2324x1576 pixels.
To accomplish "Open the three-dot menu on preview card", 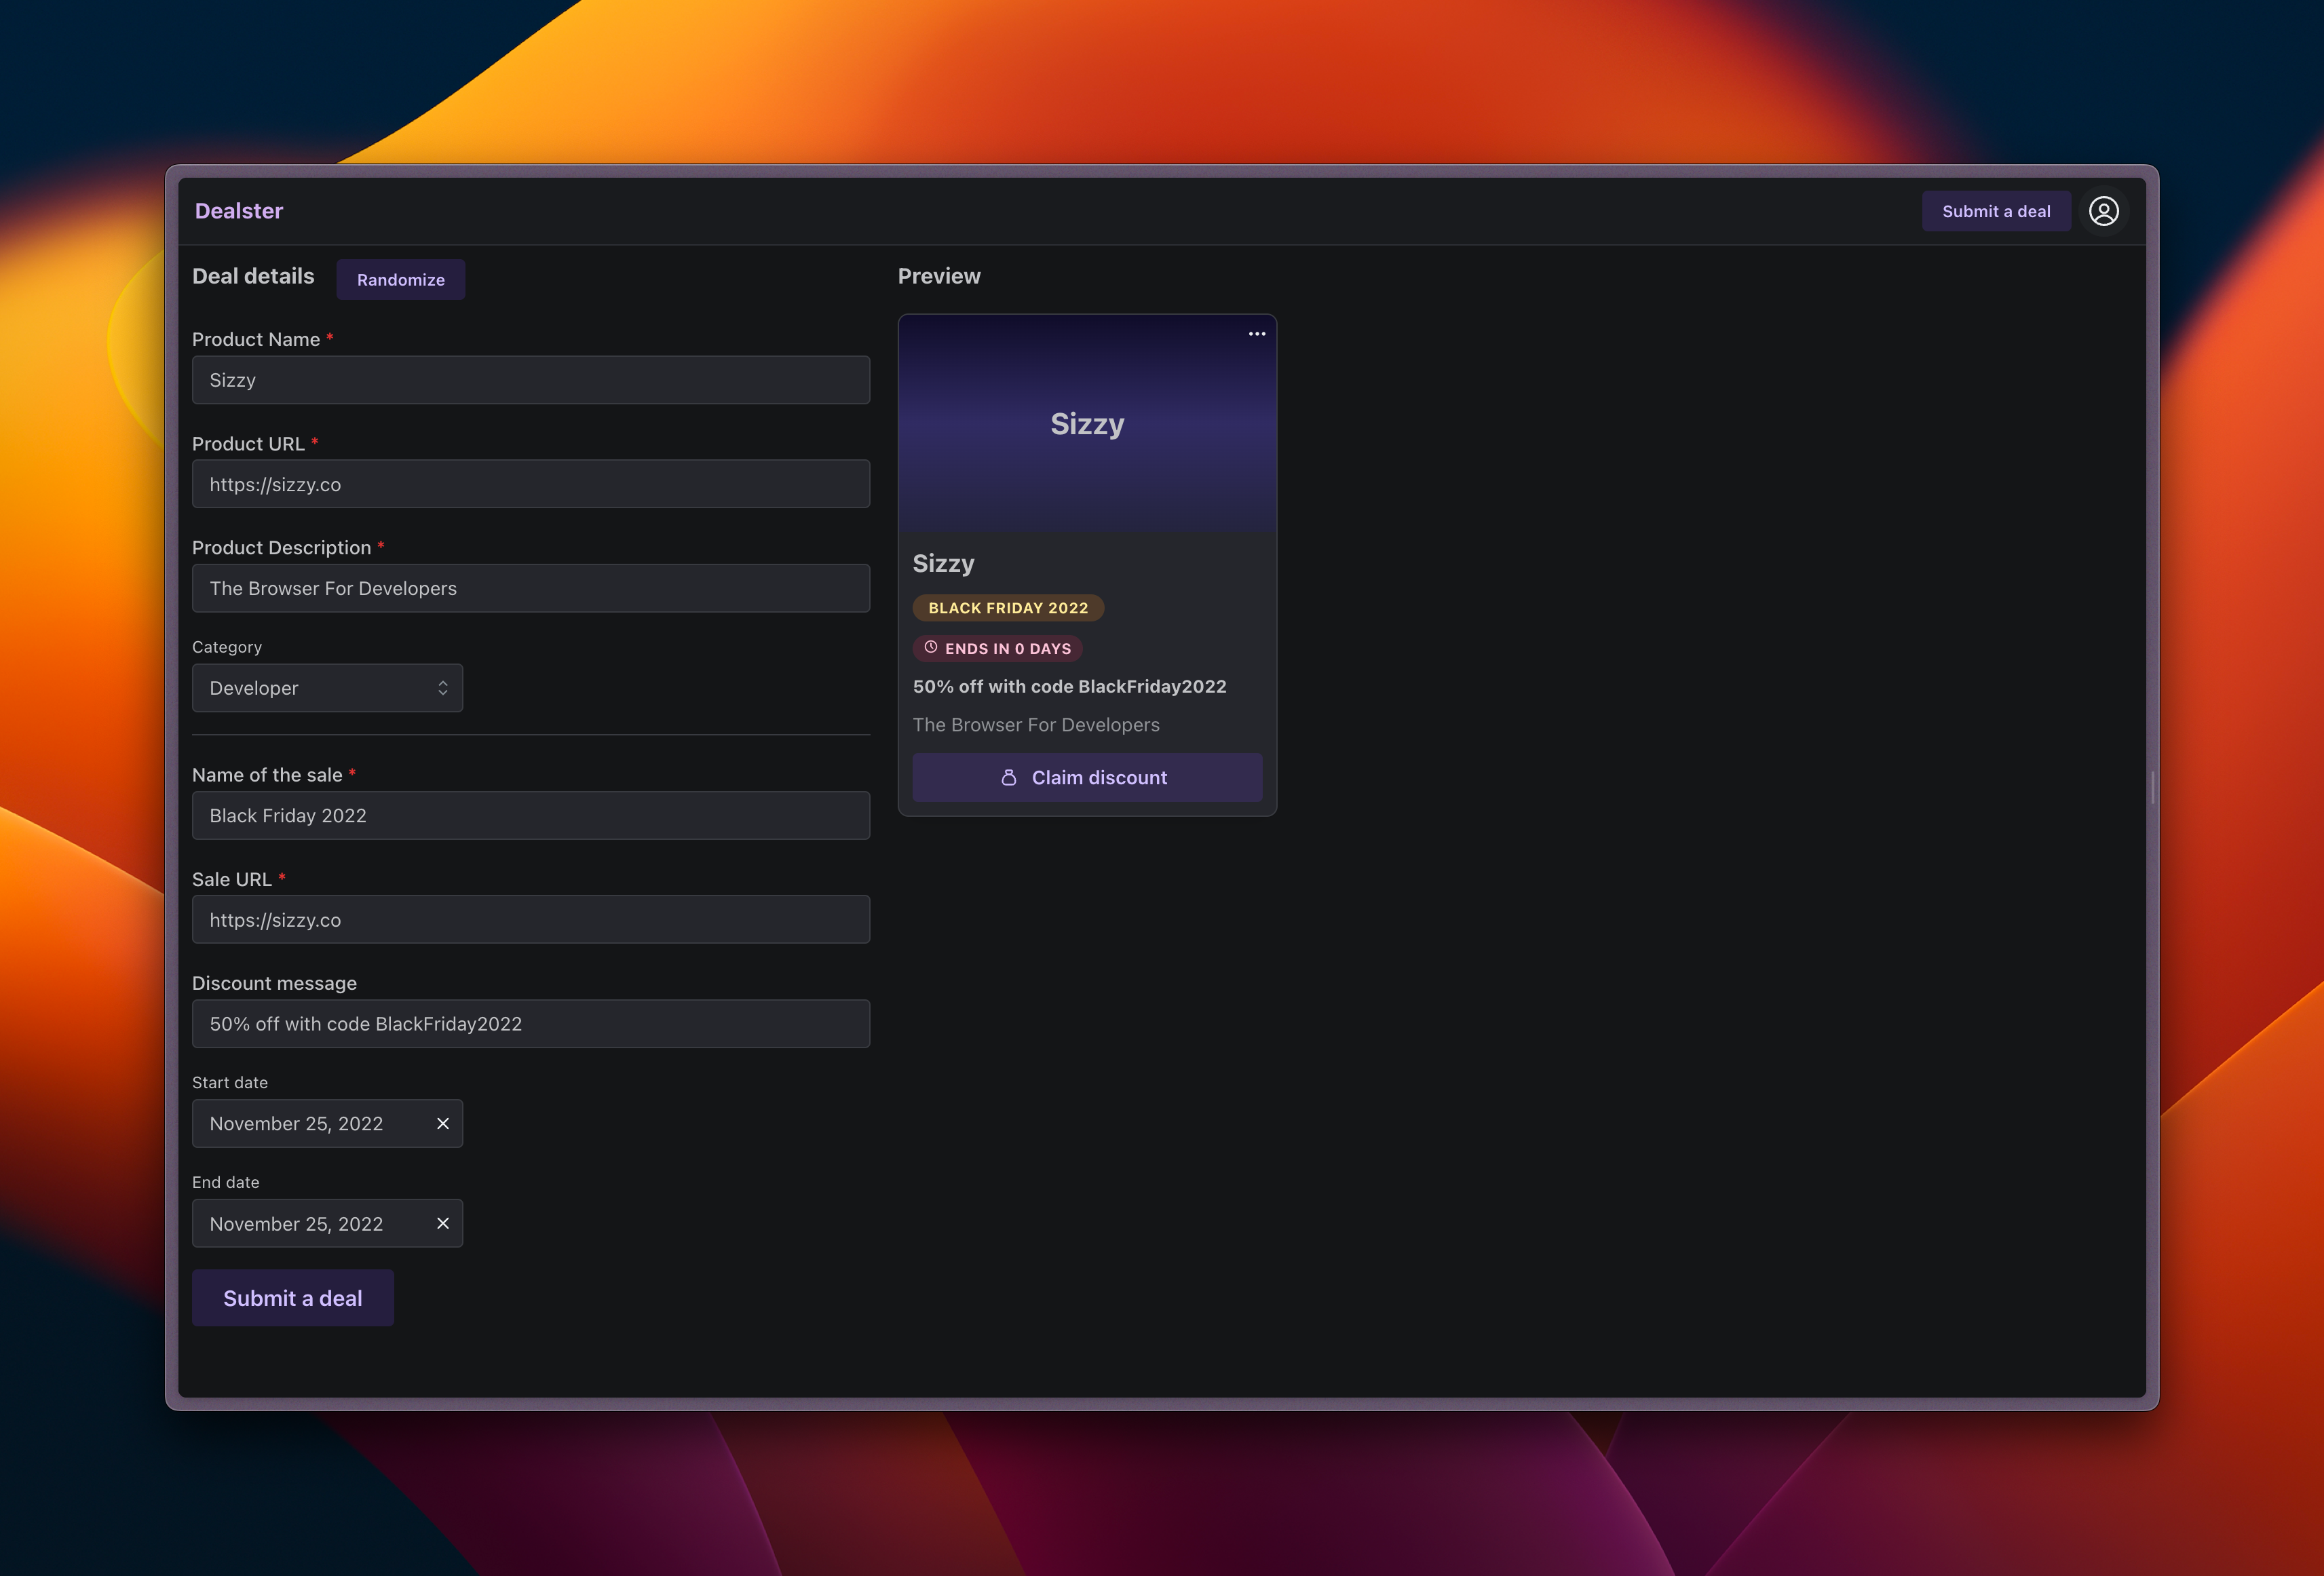I will coord(1256,334).
